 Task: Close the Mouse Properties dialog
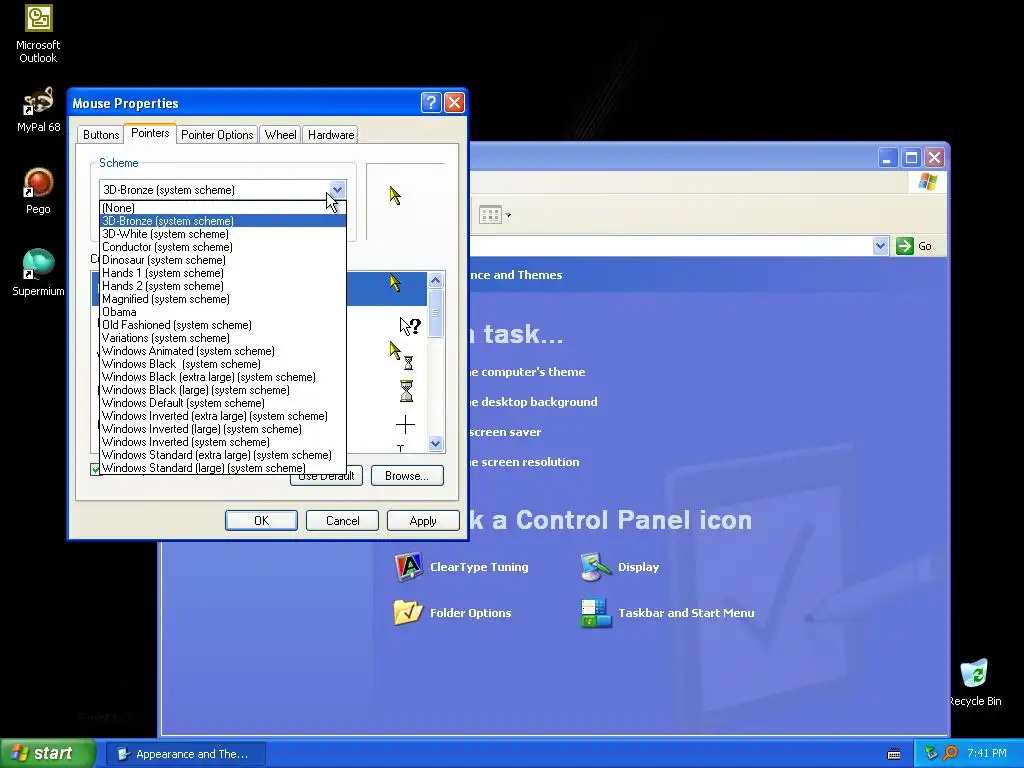455,103
